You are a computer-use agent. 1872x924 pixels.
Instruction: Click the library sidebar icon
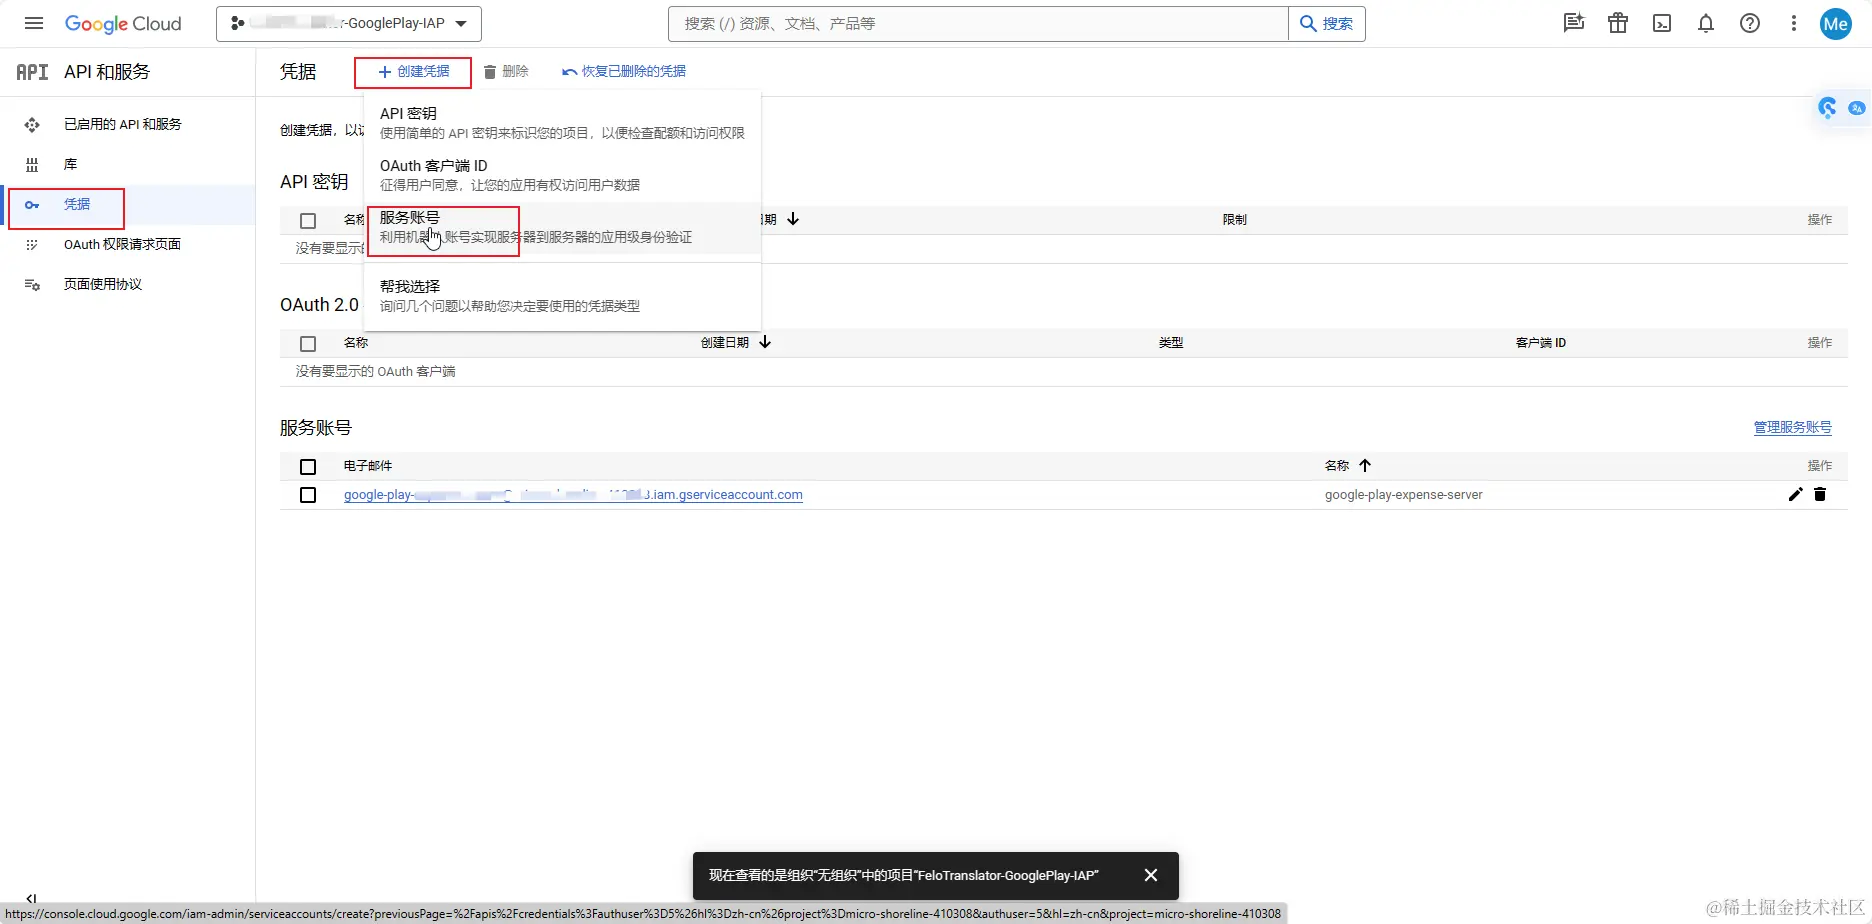pos(32,165)
